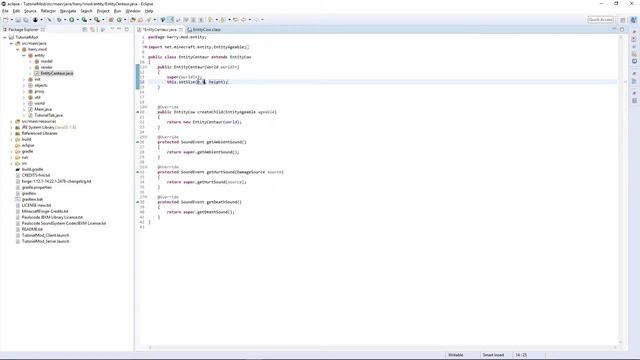Click the Debug bug icon in toolbar
Image resolution: width=640 pixels, height=360 pixels.
(59, 20)
